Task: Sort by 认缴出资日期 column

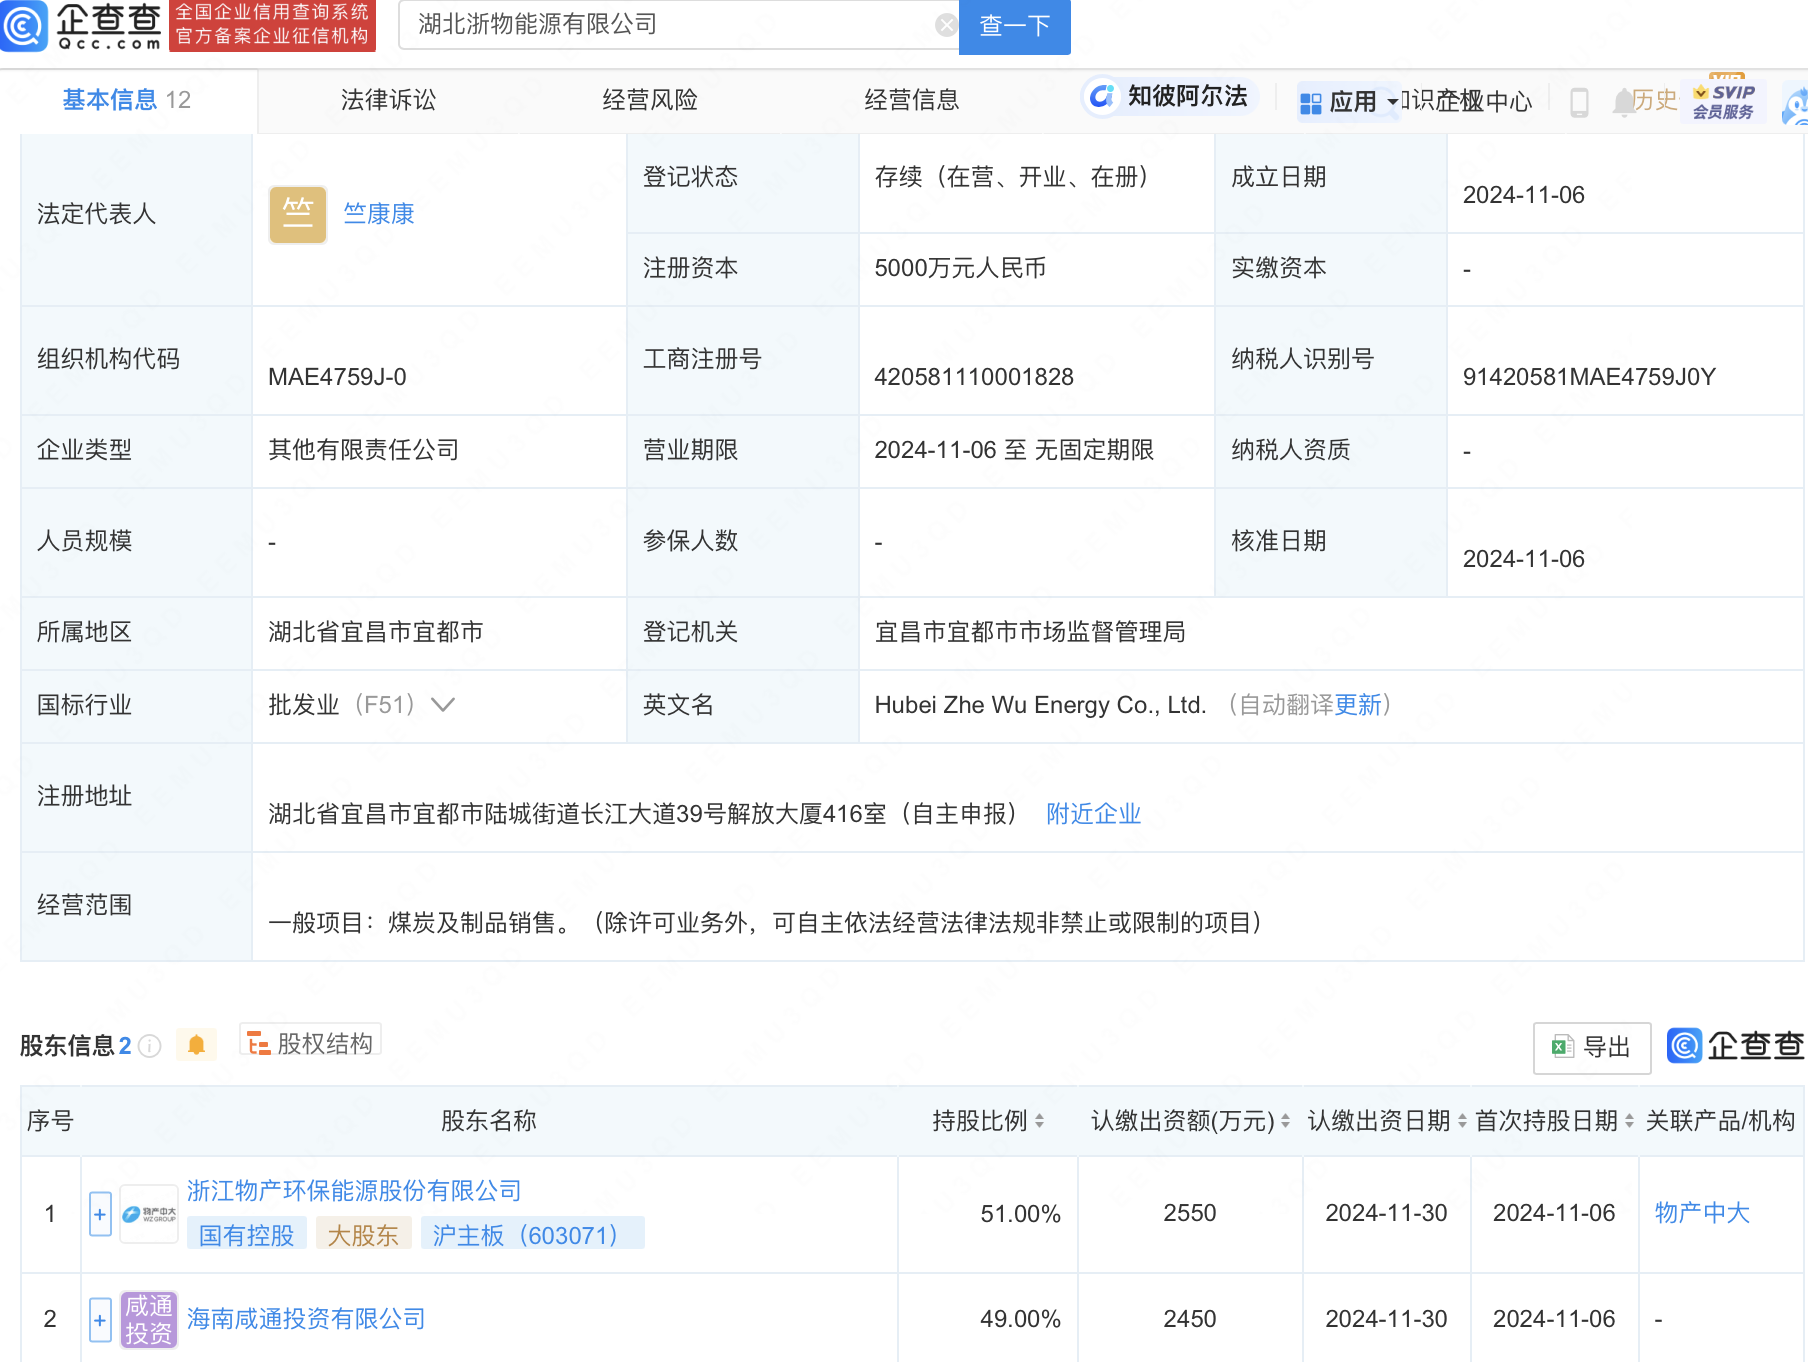Action: 1462,1121
